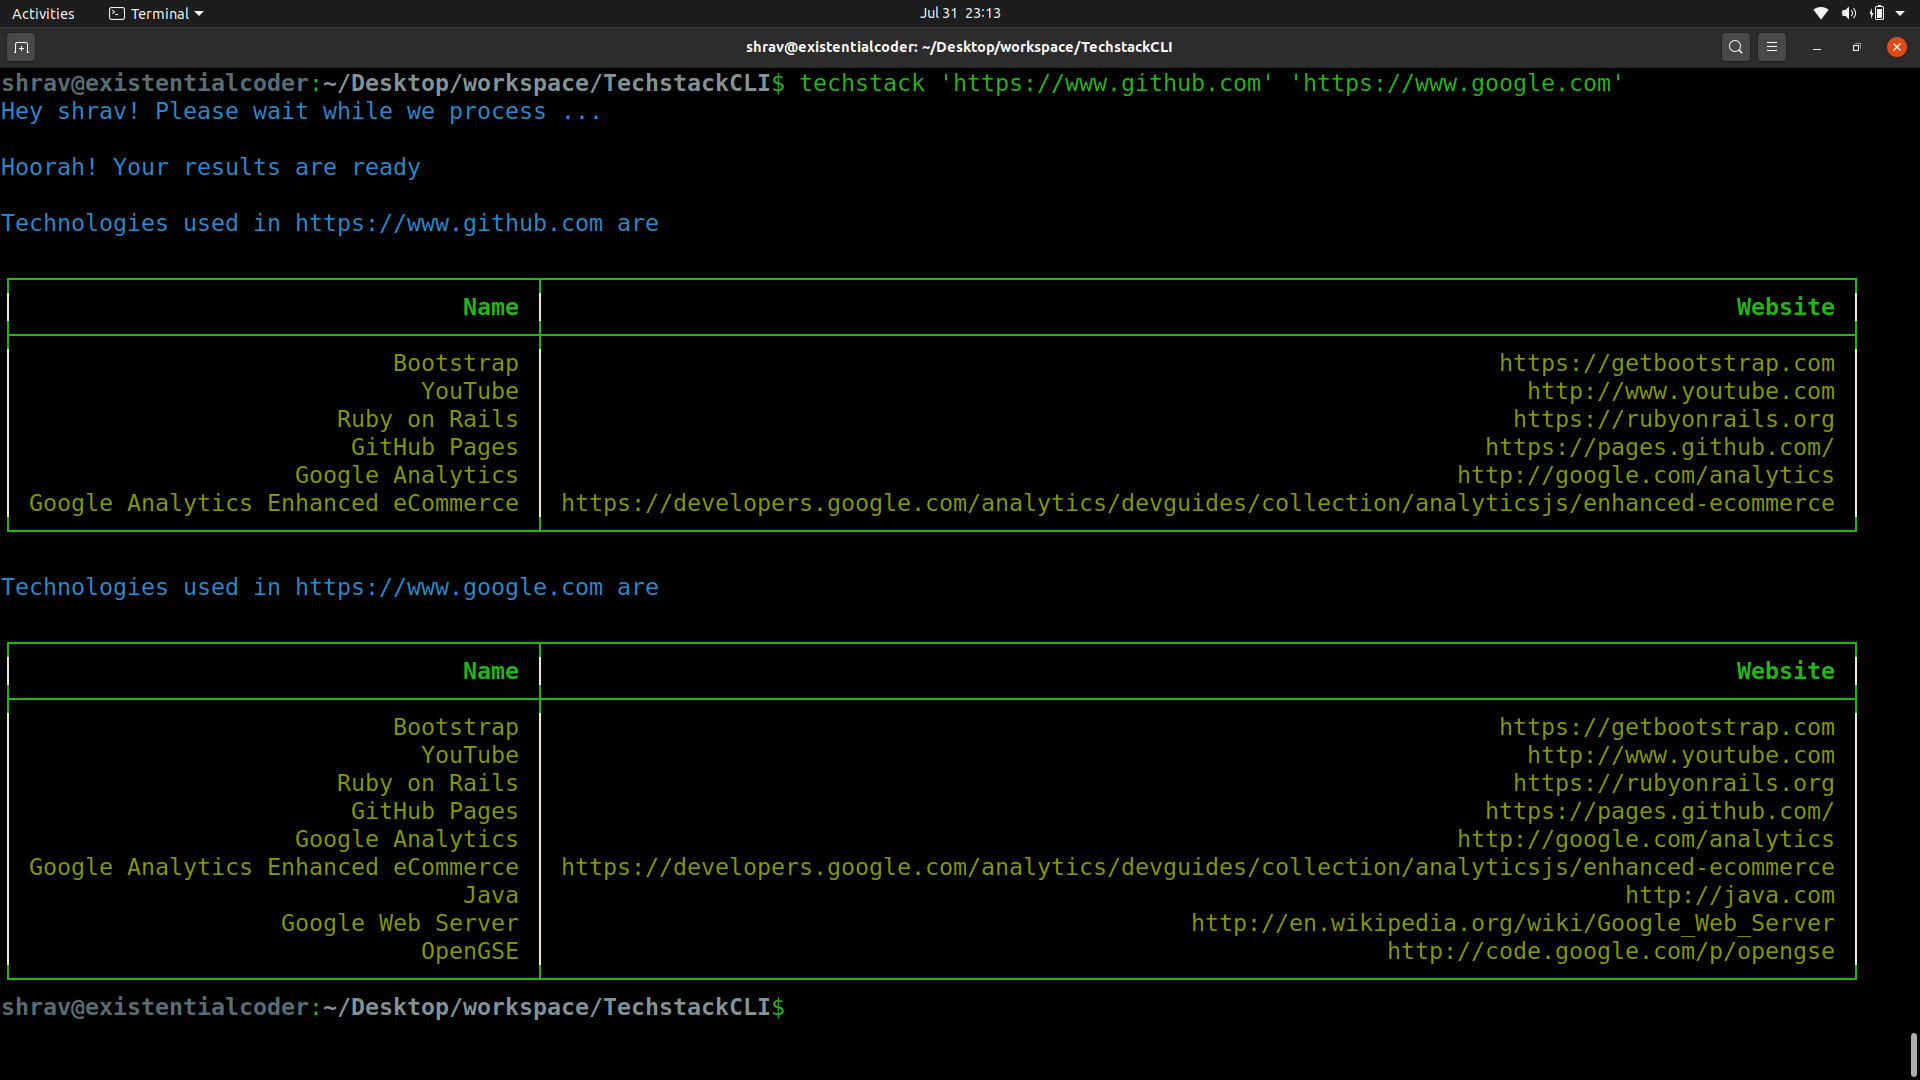The image size is (1920, 1080).
Task: Click Google Web Server name row
Action: pos(400,924)
